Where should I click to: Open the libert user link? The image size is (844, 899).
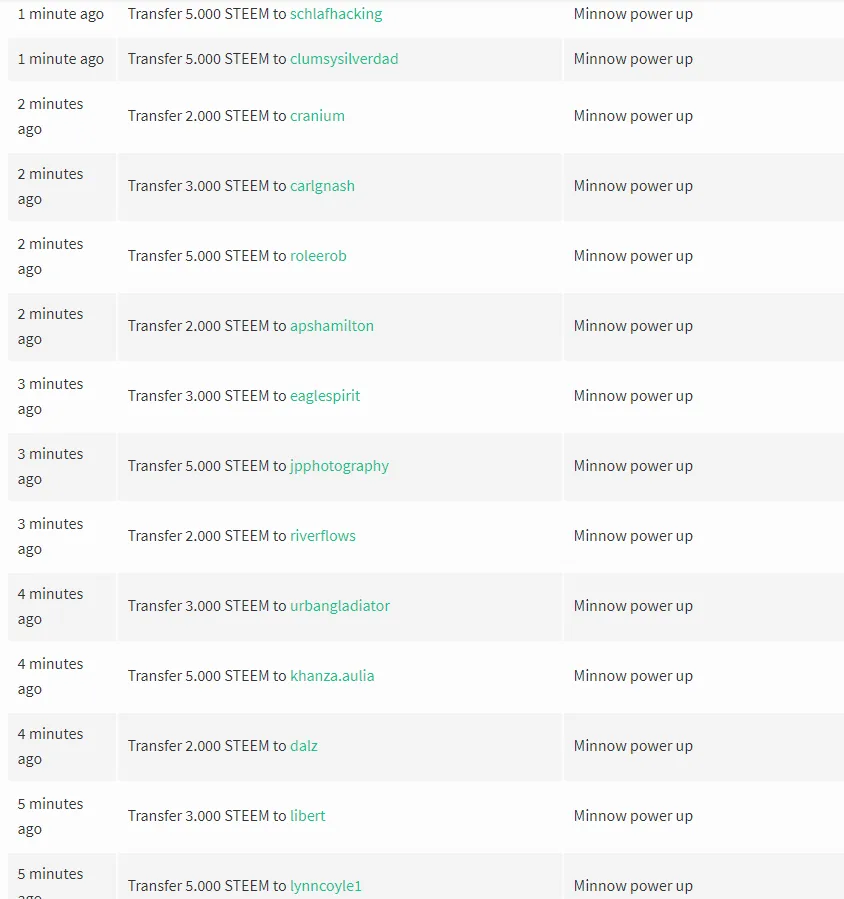pyautogui.click(x=308, y=816)
